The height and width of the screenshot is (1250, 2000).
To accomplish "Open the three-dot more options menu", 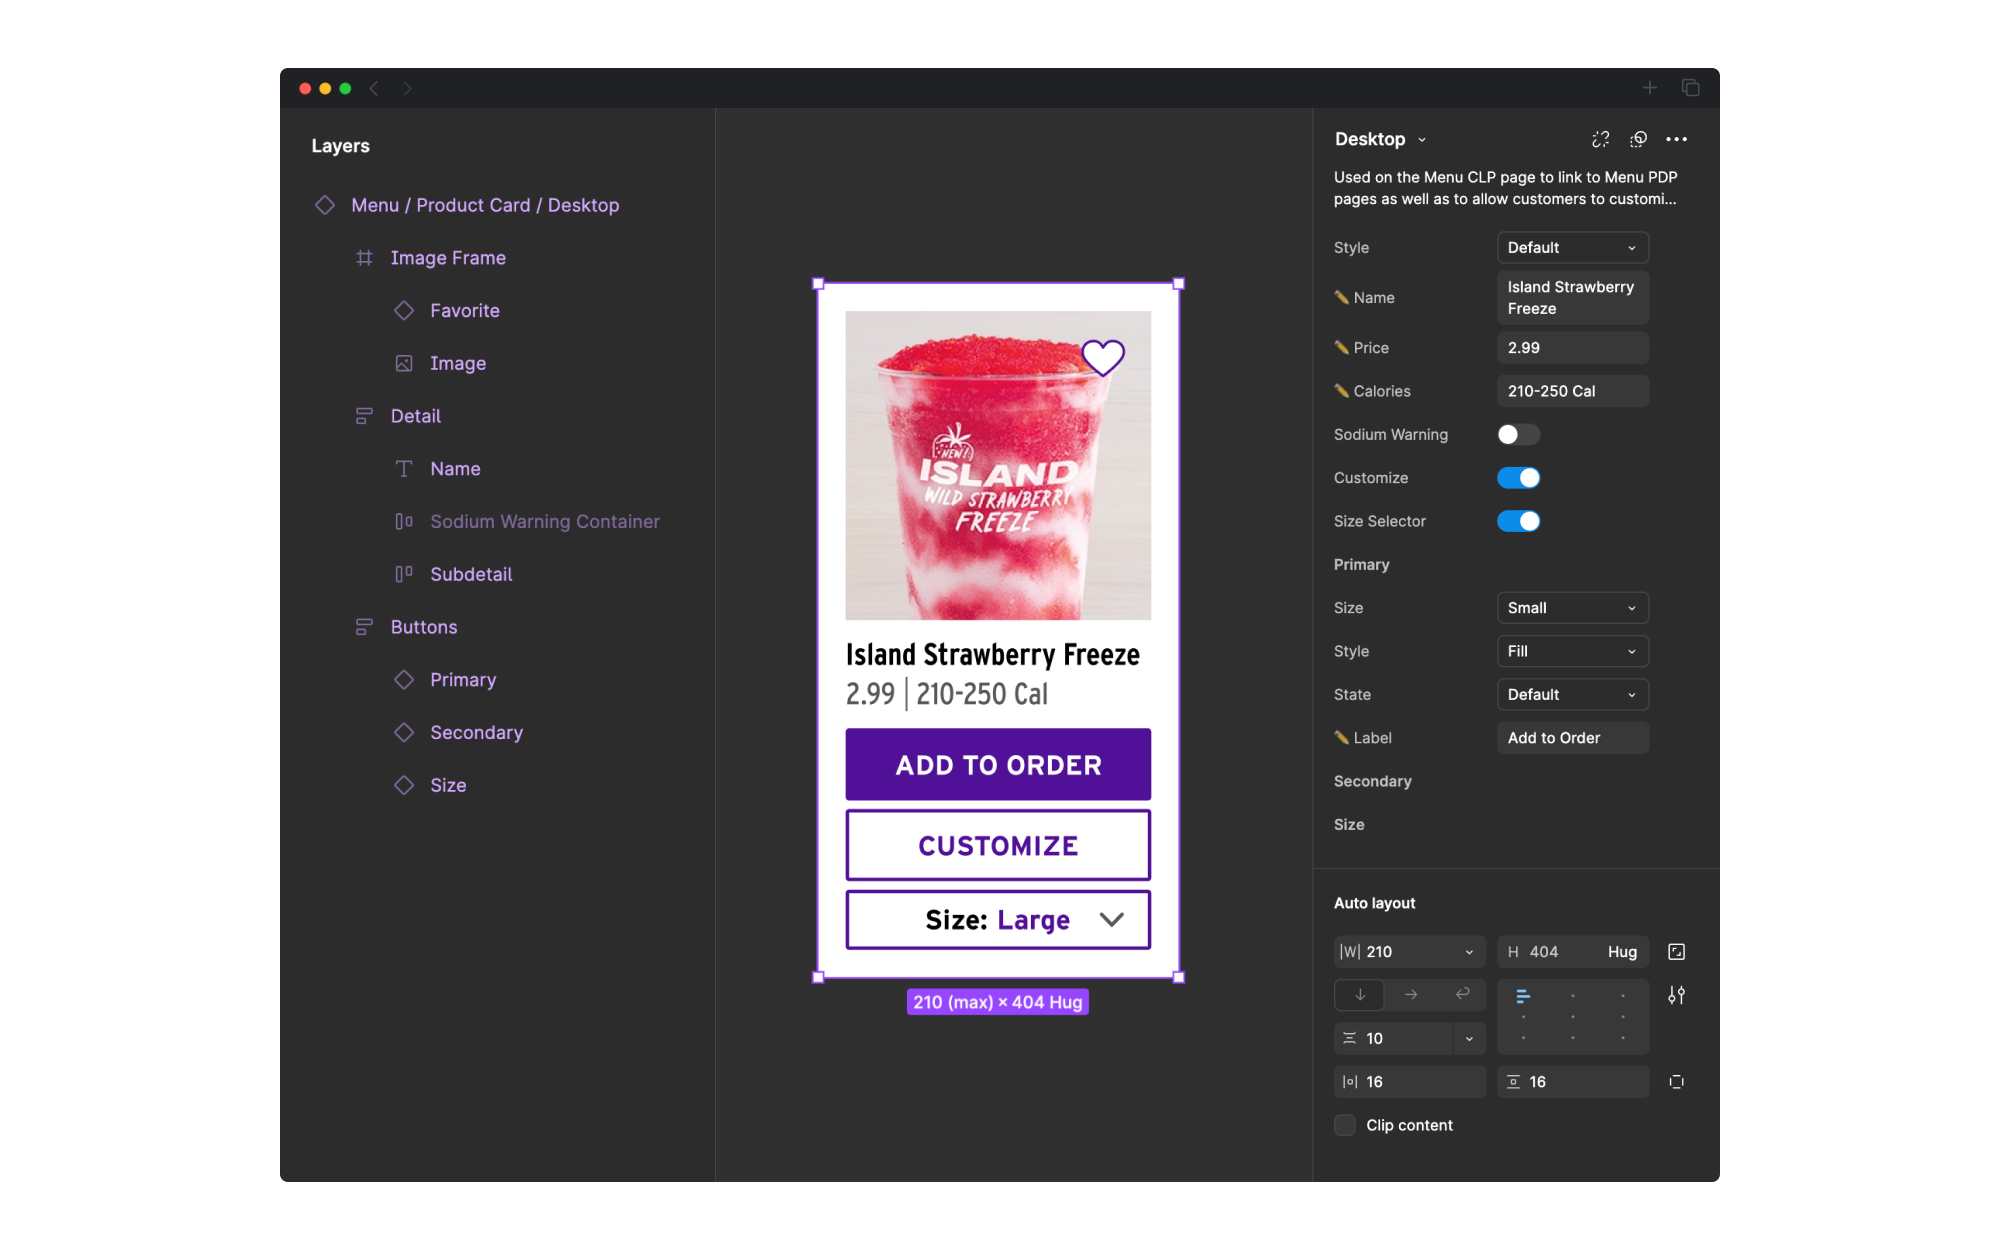I will point(1677,139).
